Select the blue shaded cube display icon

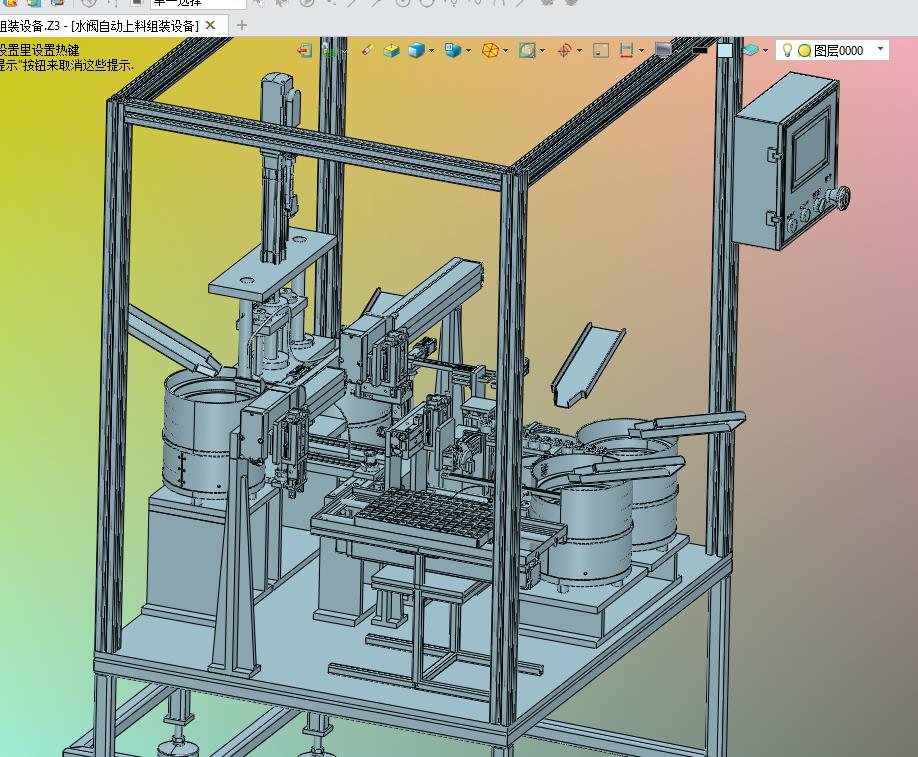click(x=416, y=51)
